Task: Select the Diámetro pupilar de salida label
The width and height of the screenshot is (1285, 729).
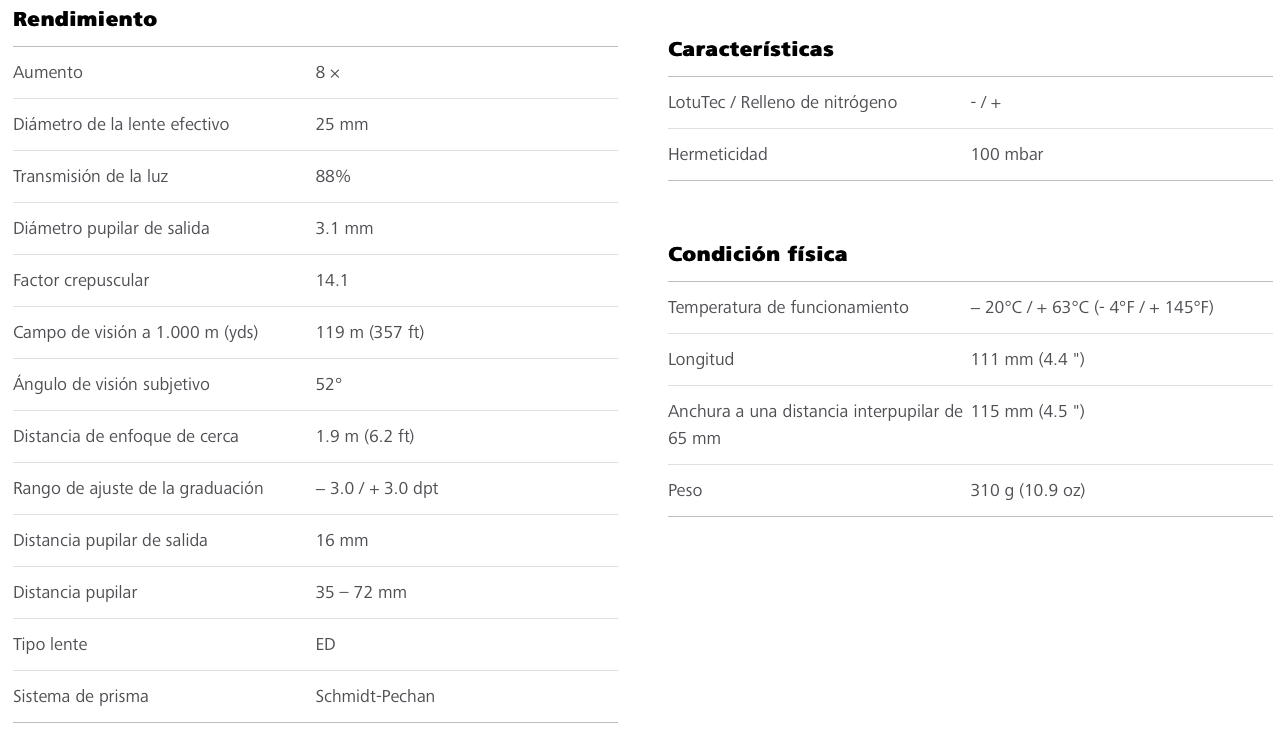Action: (x=111, y=228)
